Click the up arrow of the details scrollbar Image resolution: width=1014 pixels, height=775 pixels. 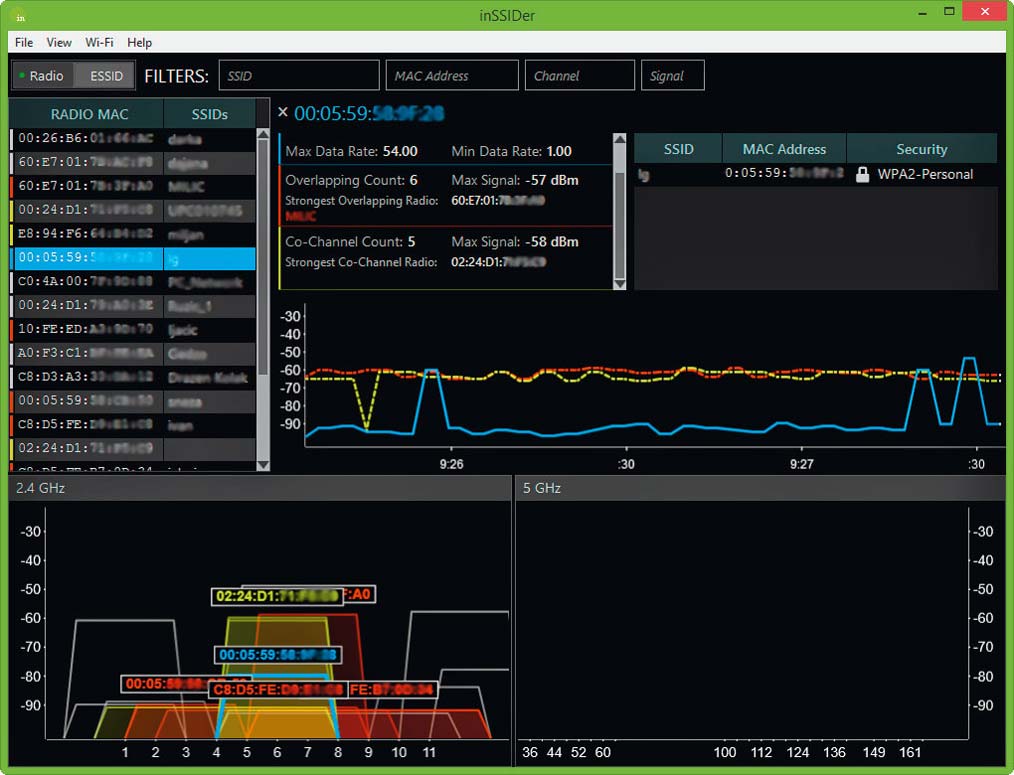click(x=620, y=139)
